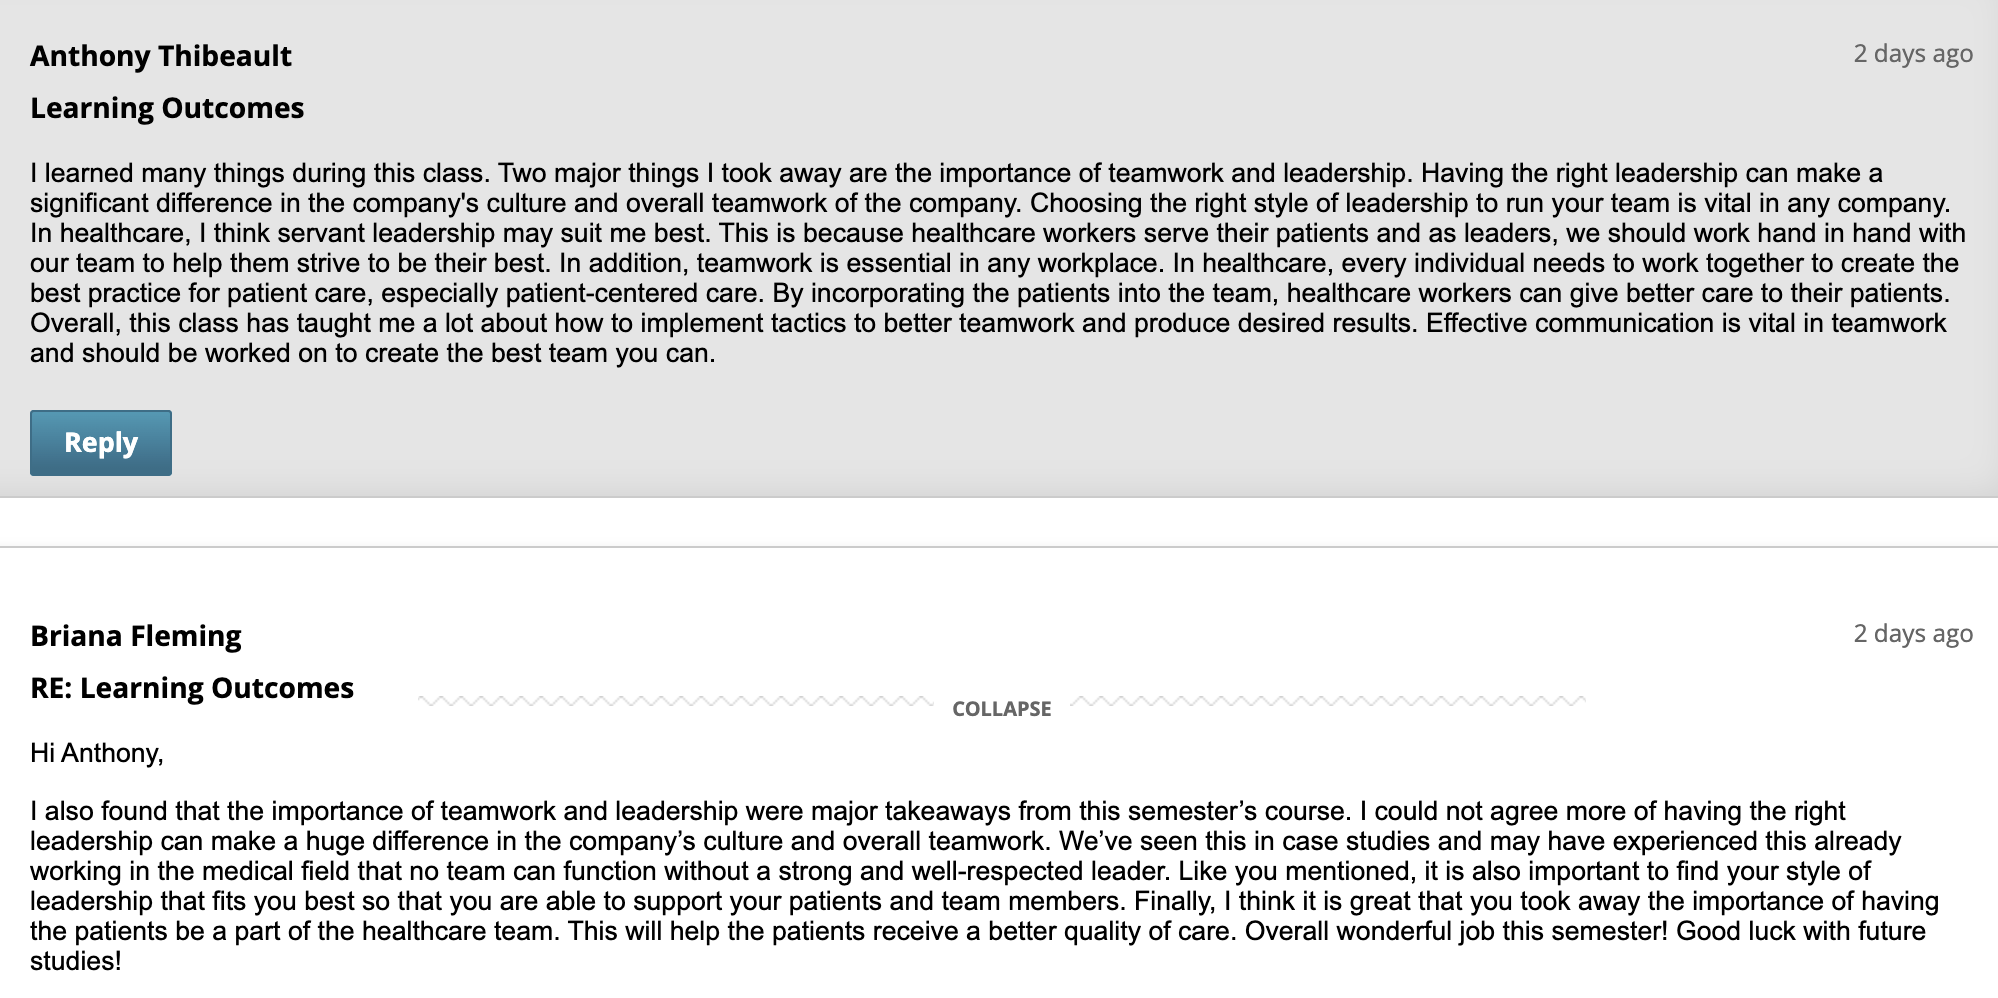
Task: Click the first line of Anthony's post text
Action: (955, 173)
